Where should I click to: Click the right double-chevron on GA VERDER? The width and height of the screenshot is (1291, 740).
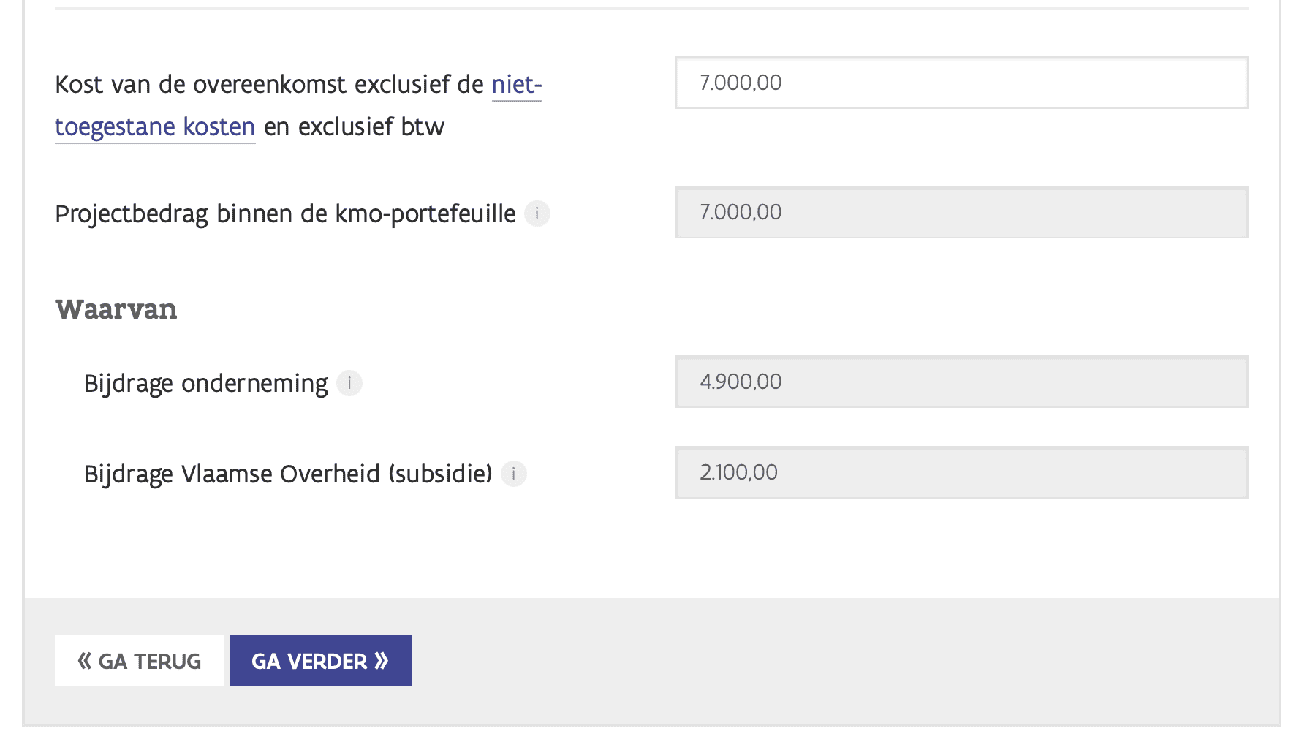[x=381, y=661]
